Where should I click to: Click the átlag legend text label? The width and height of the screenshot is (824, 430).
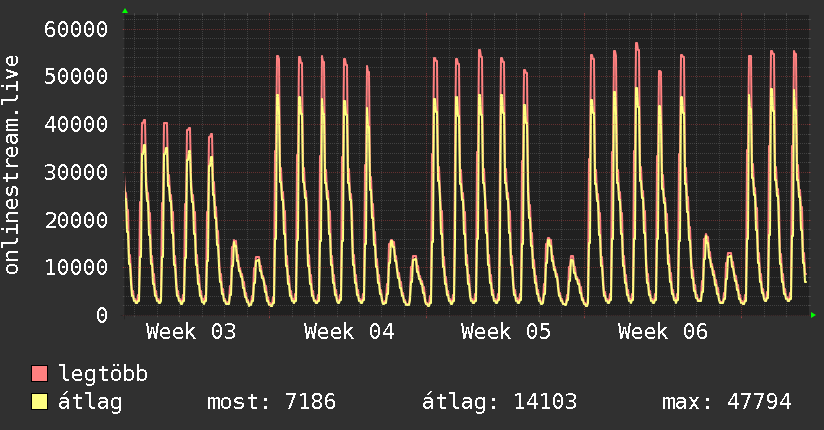pyautogui.click(x=90, y=402)
